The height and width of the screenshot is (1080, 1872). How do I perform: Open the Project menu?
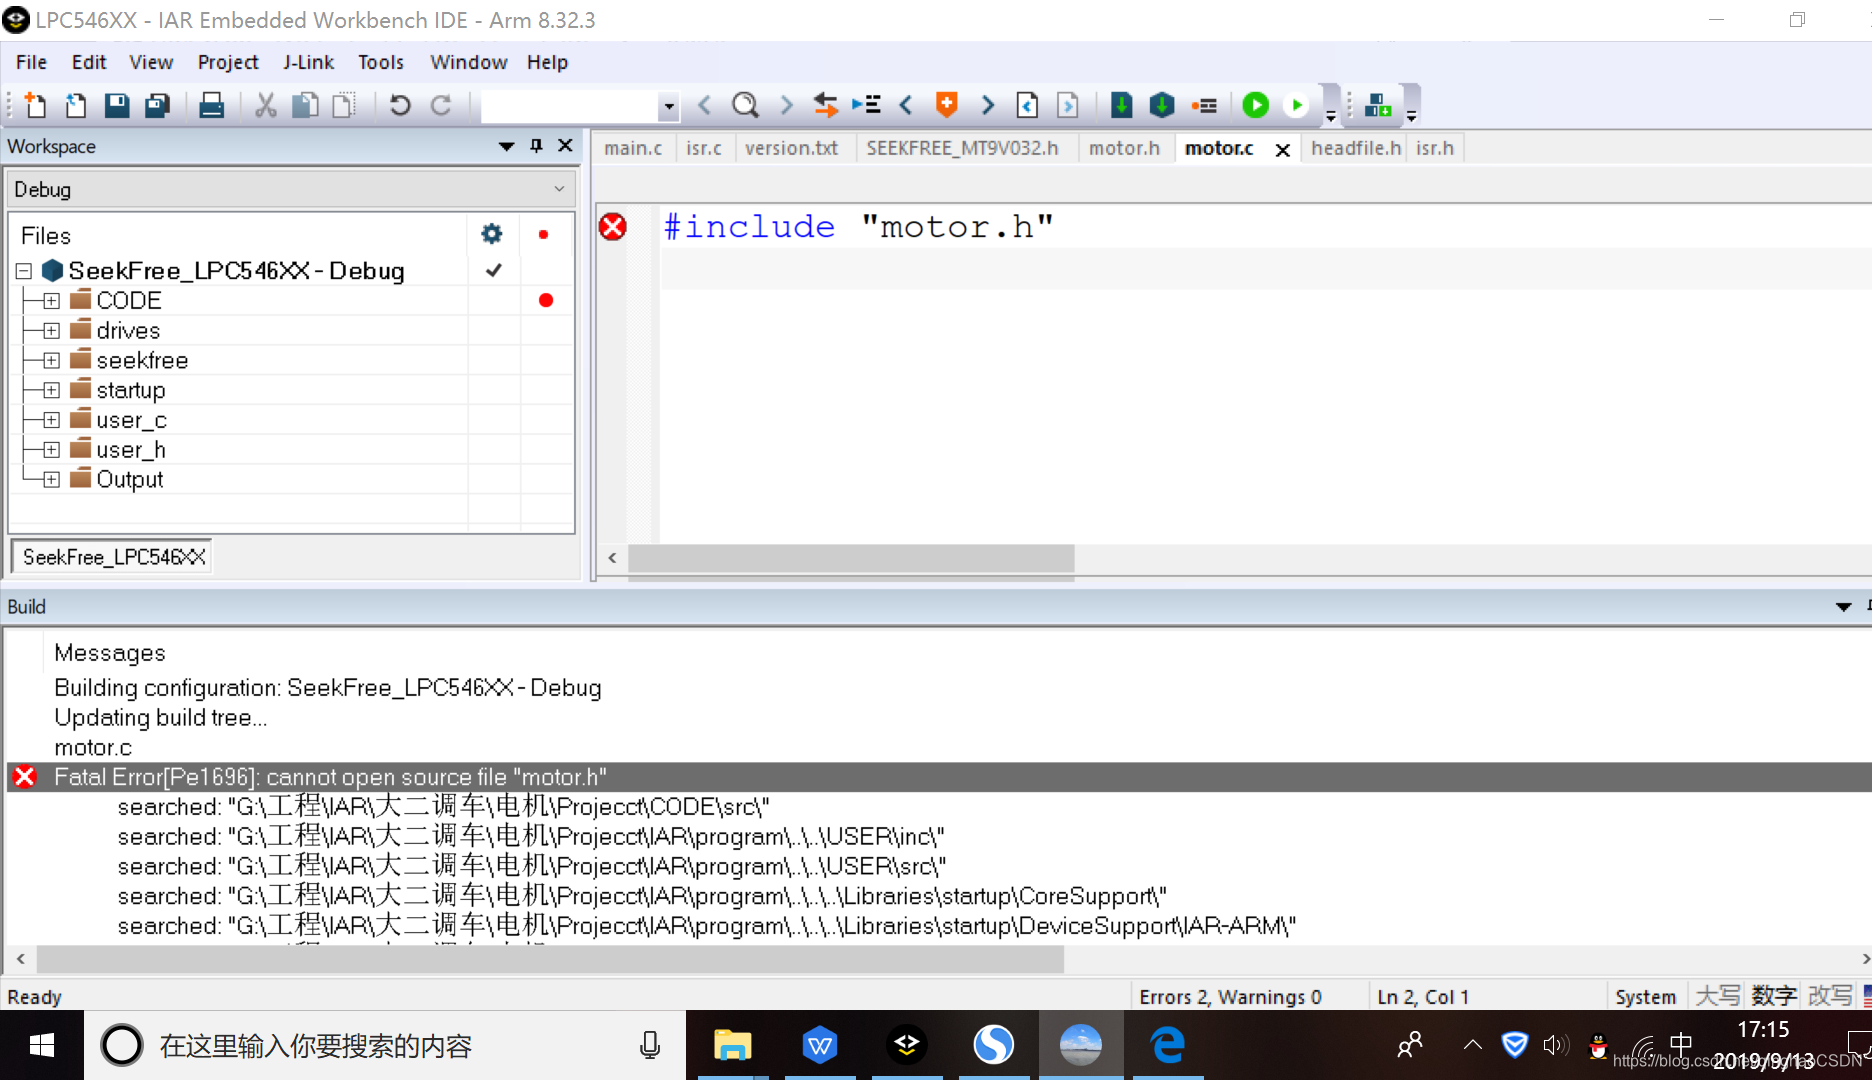(x=228, y=62)
